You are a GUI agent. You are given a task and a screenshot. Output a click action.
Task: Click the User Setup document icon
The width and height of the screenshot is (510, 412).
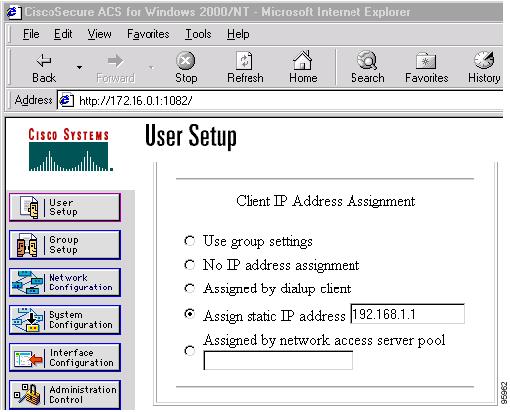coord(29,207)
